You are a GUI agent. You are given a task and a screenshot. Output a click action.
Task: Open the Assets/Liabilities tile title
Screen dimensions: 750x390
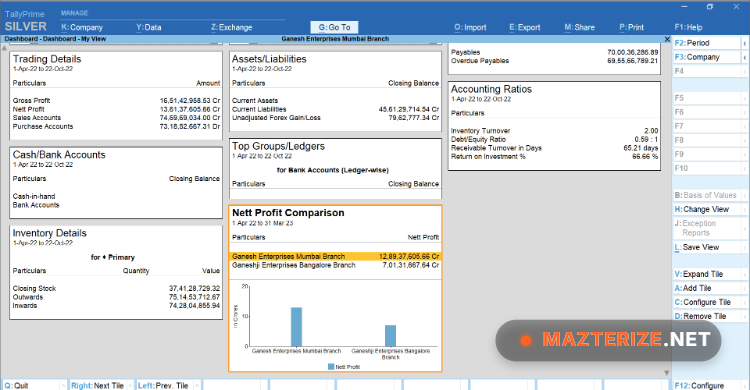pyautogui.click(x=269, y=59)
